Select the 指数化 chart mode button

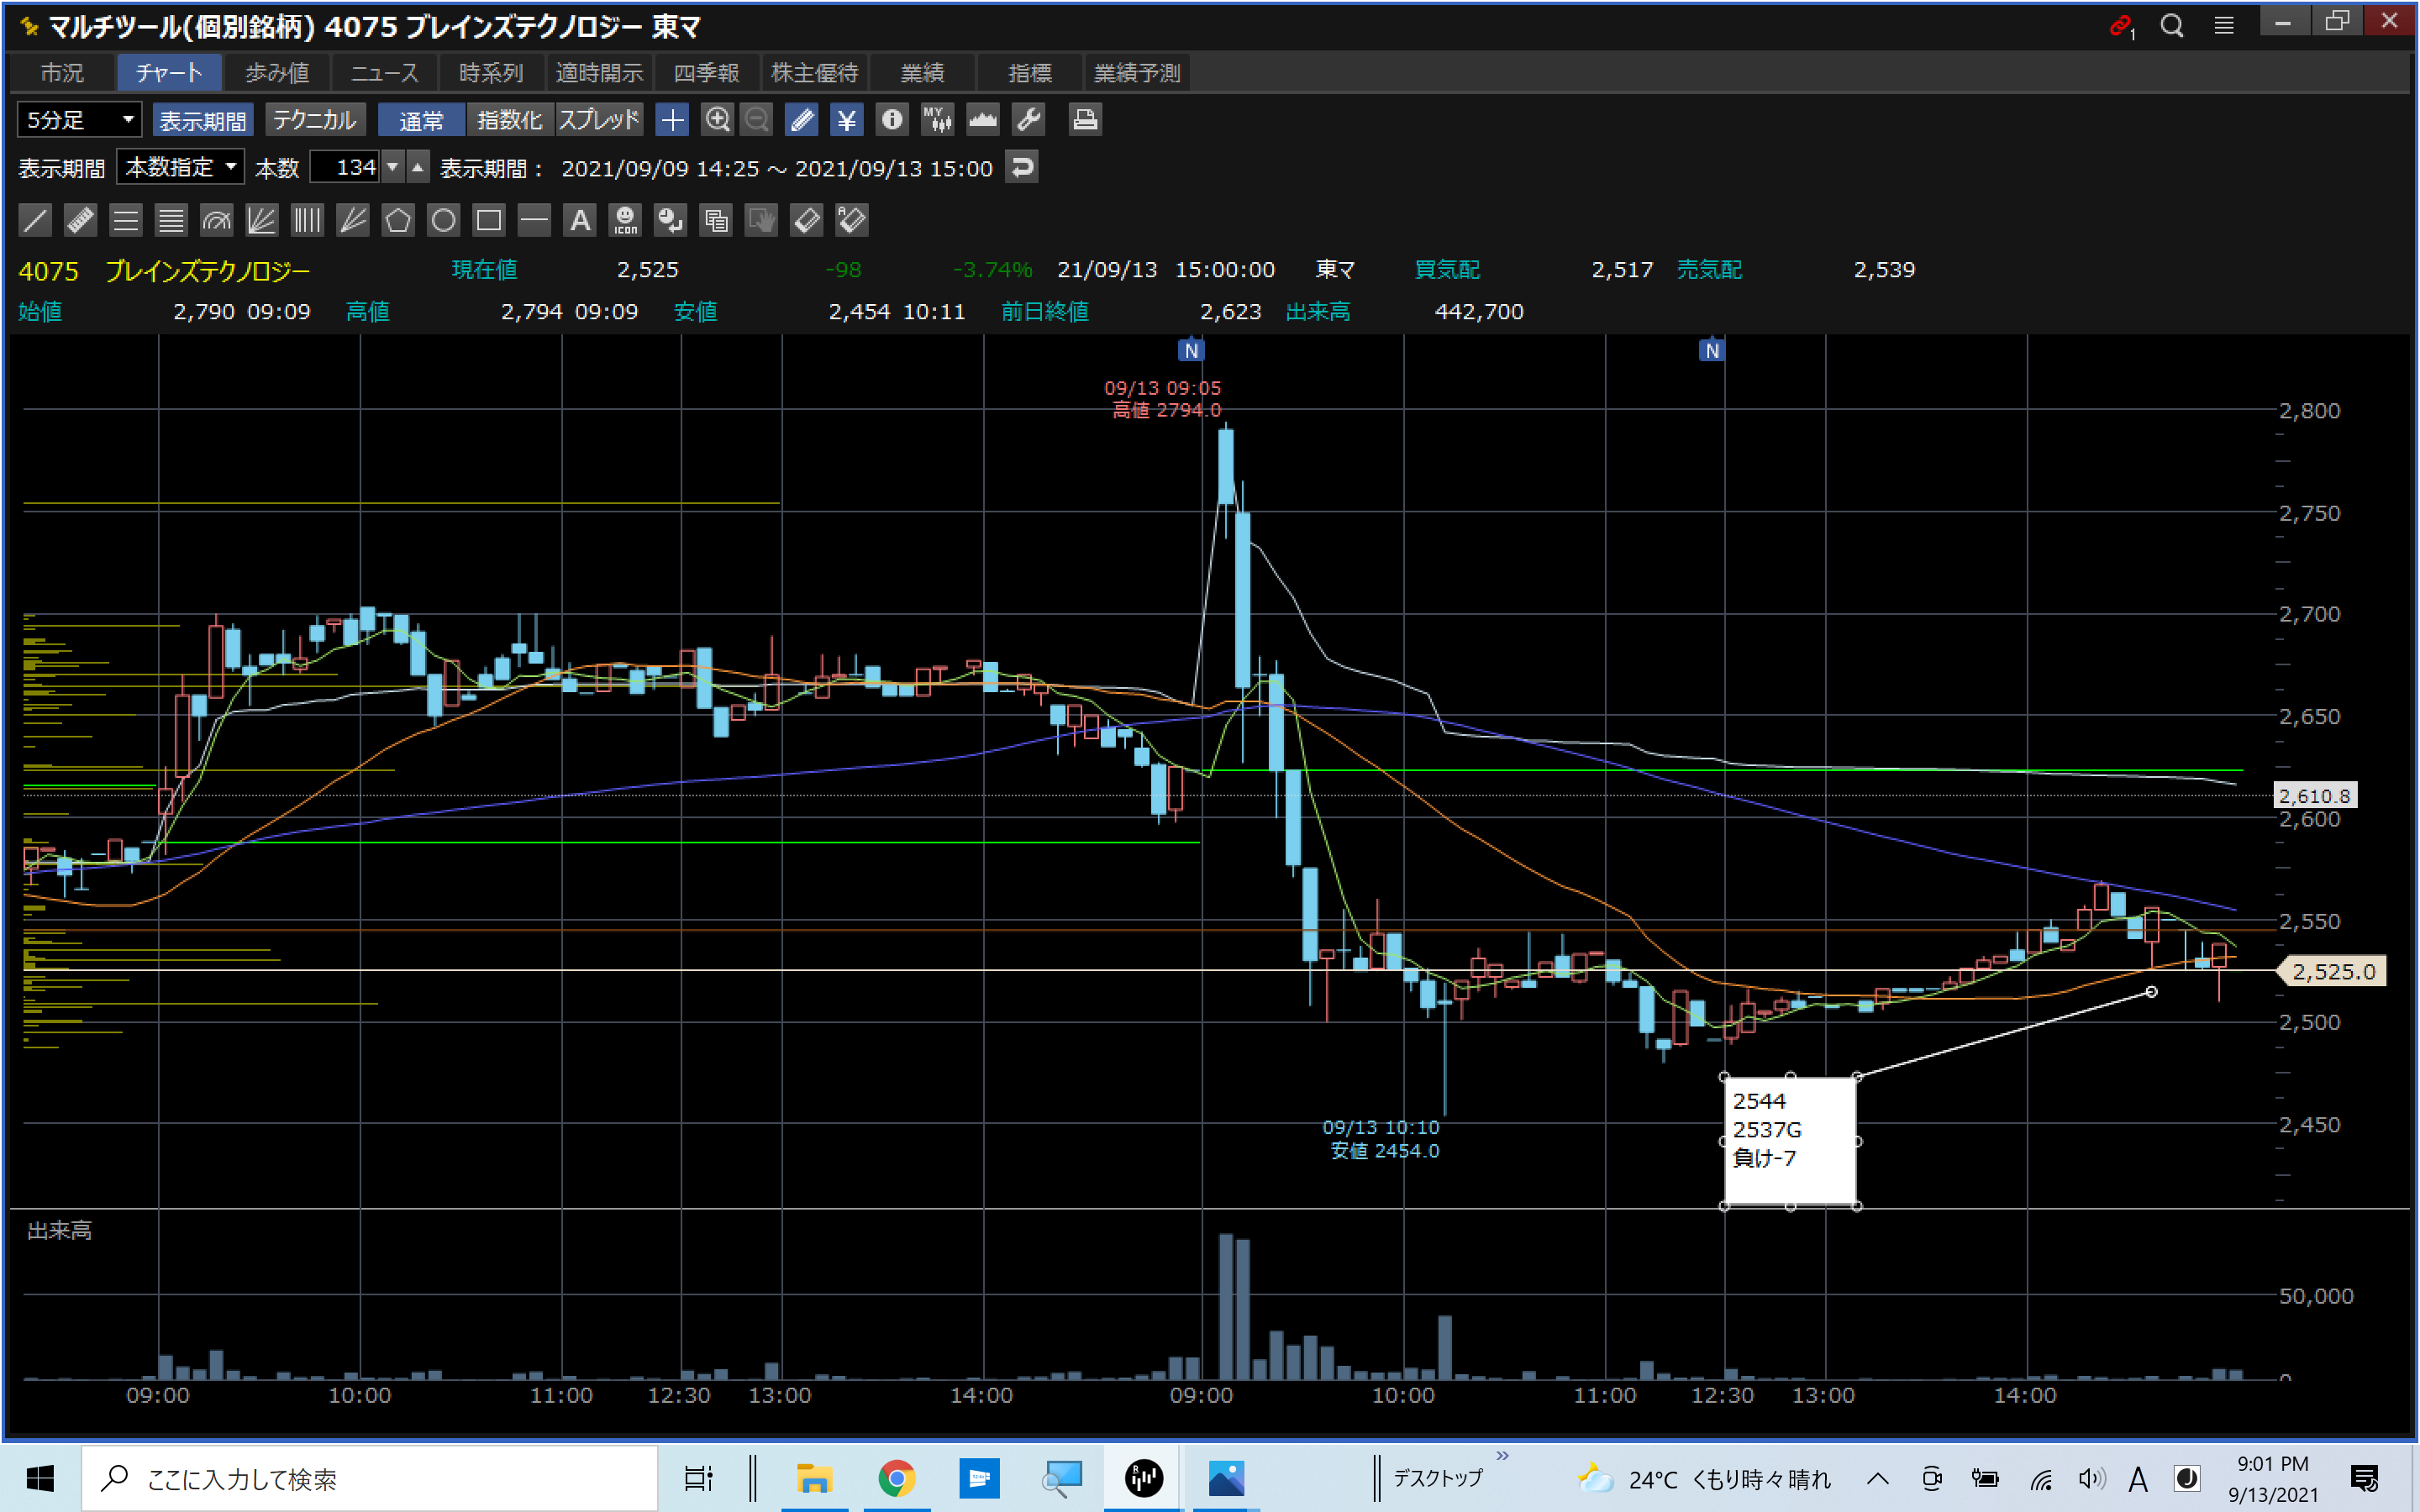click(x=509, y=120)
